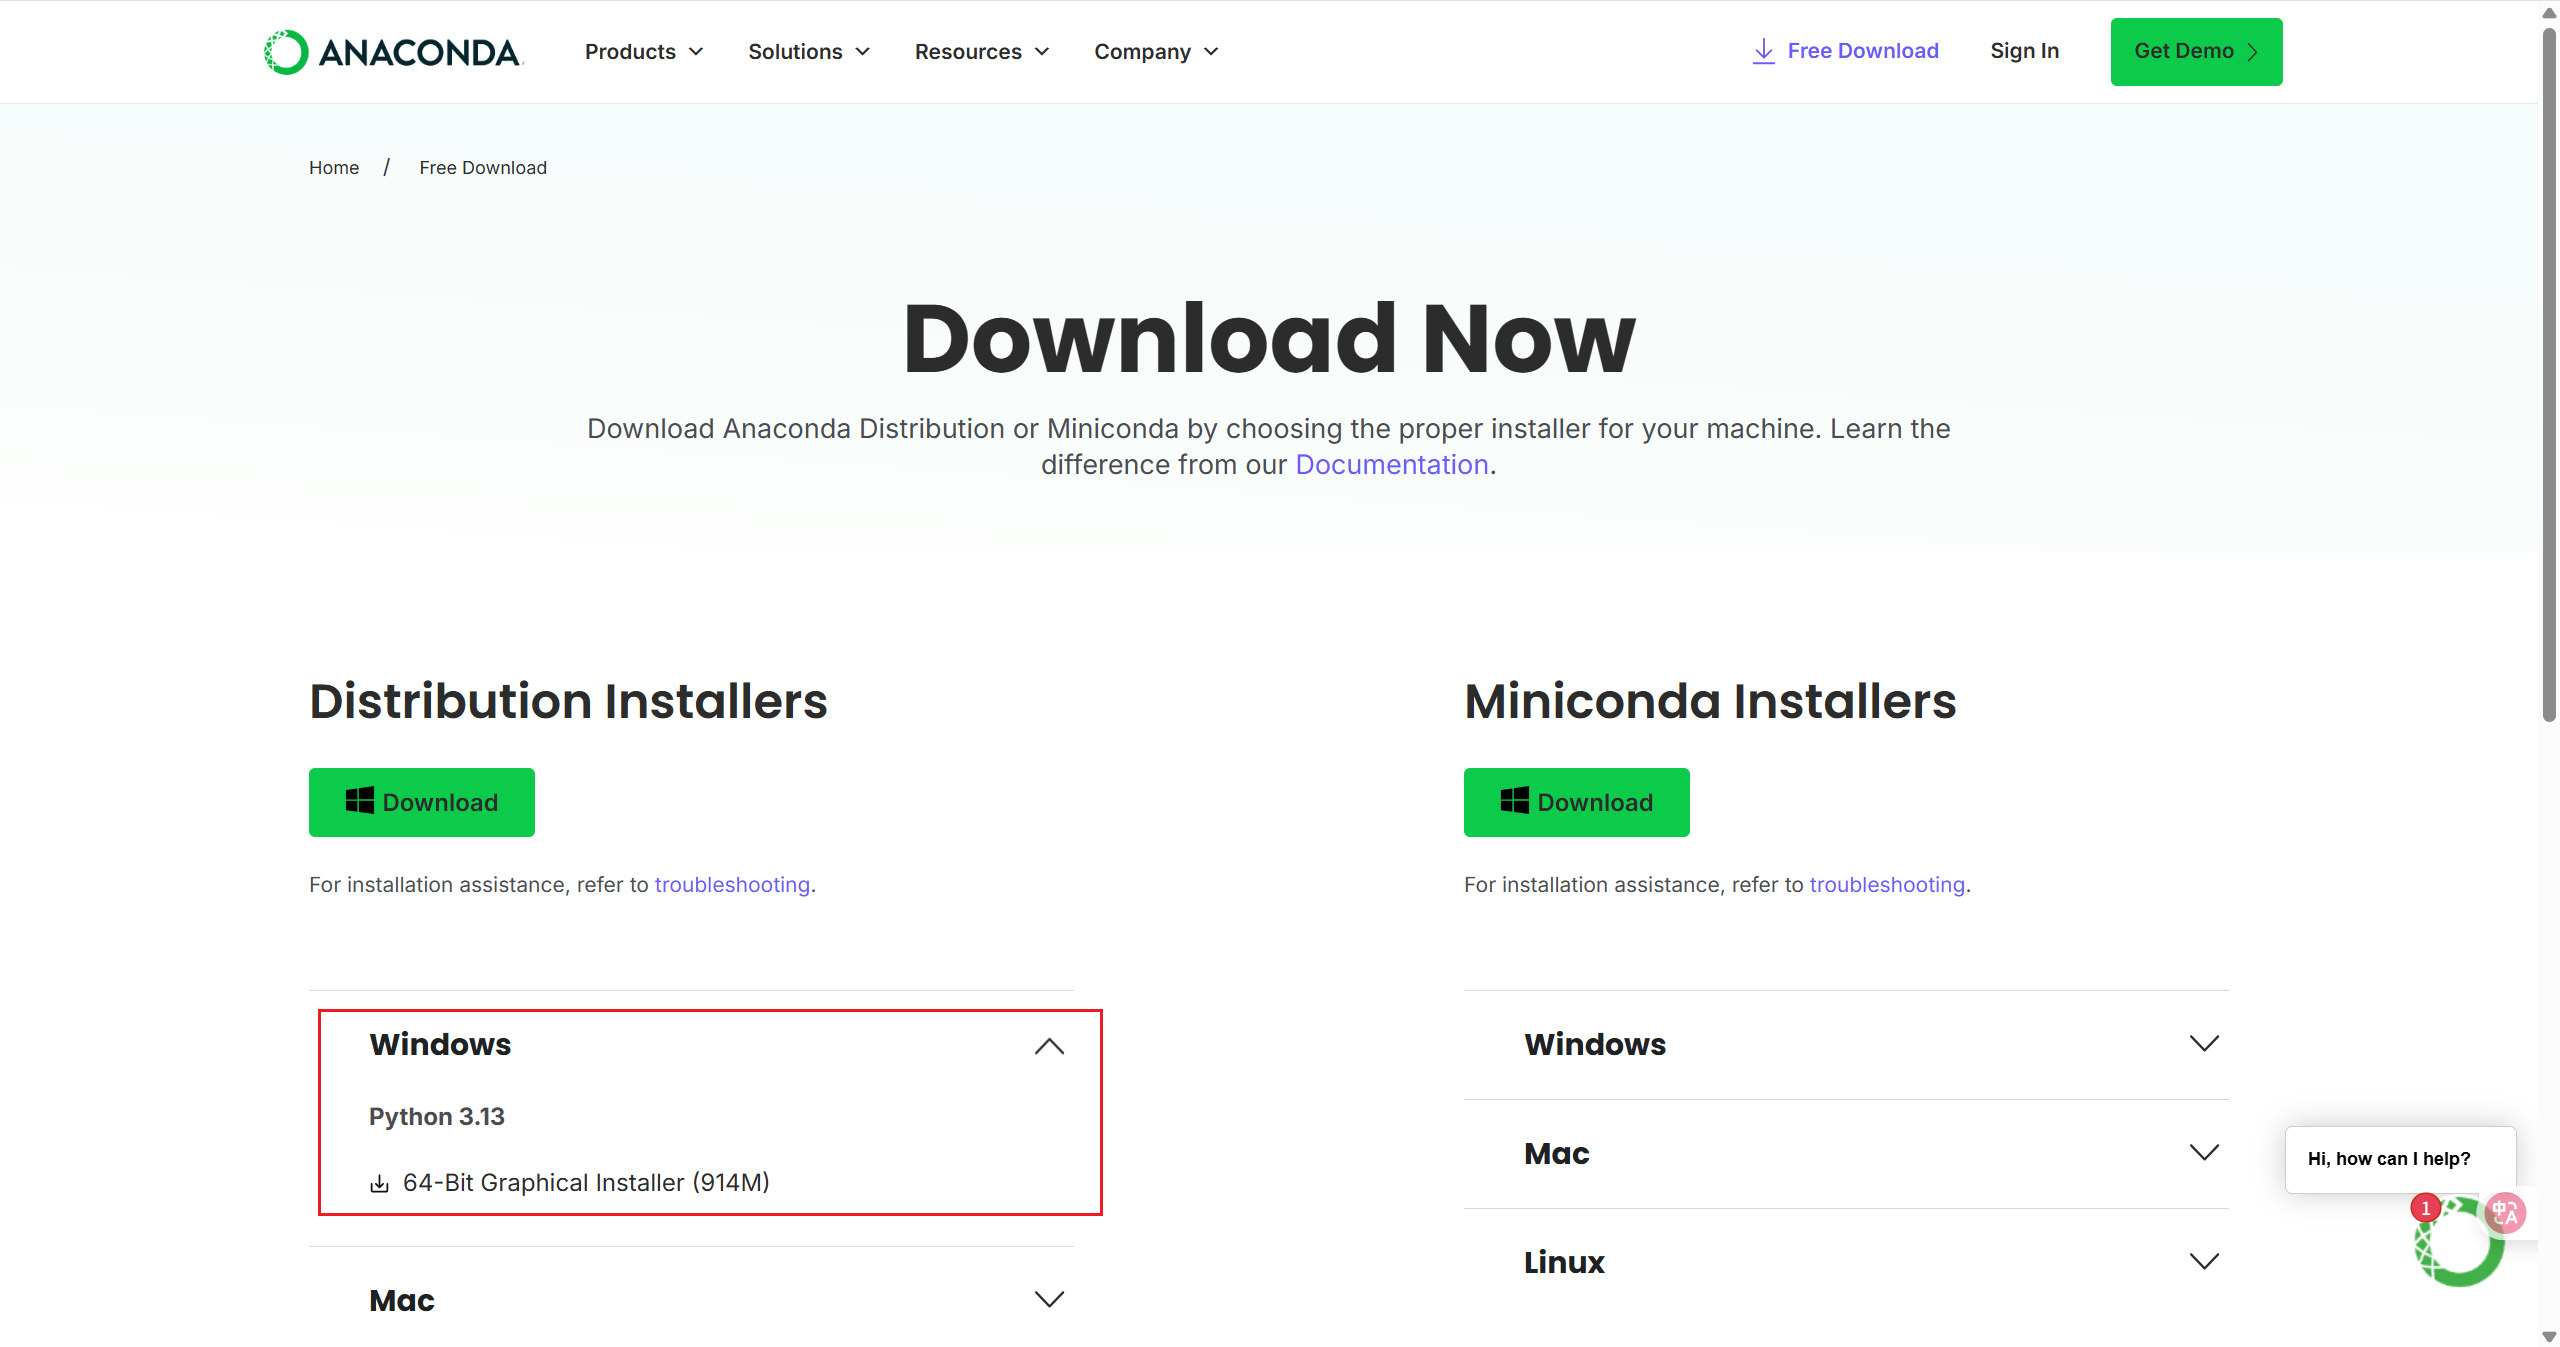The width and height of the screenshot is (2560, 1347).
Task: Click the download icon beside 64-Bit Graphical Installer
Action: [x=379, y=1184]
